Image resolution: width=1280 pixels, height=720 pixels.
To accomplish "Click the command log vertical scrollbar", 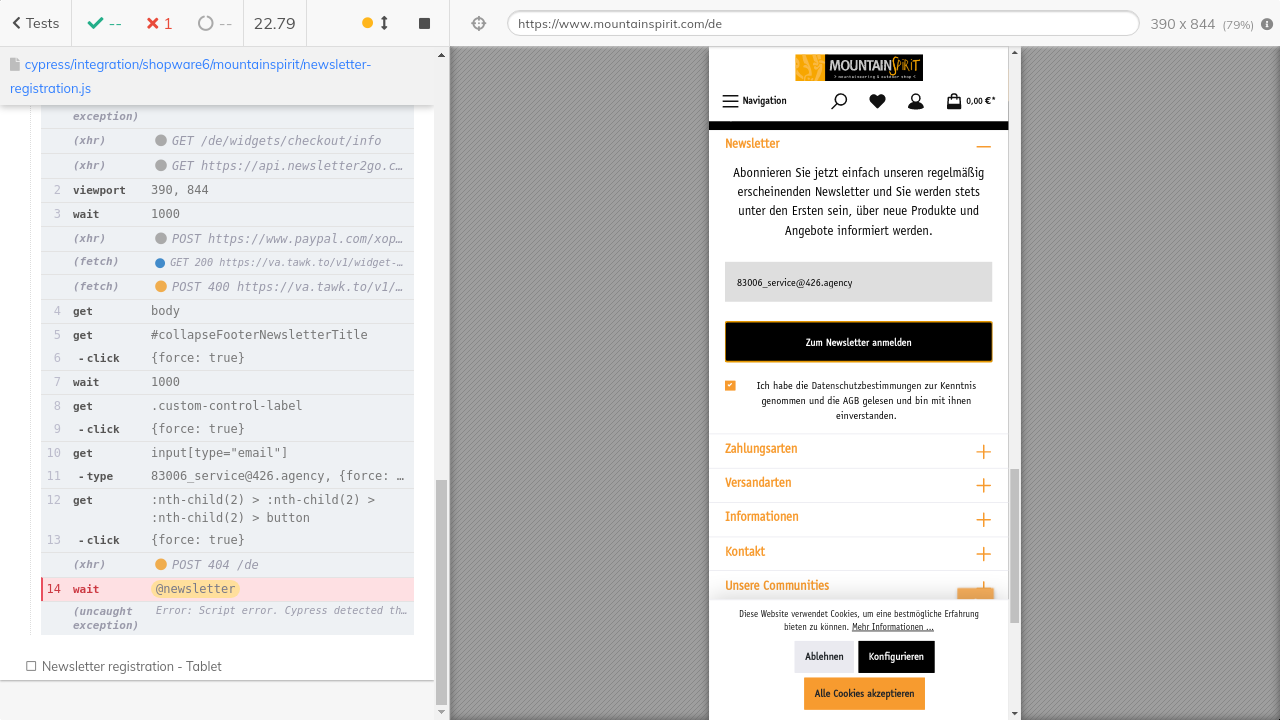I will (441, 590).
